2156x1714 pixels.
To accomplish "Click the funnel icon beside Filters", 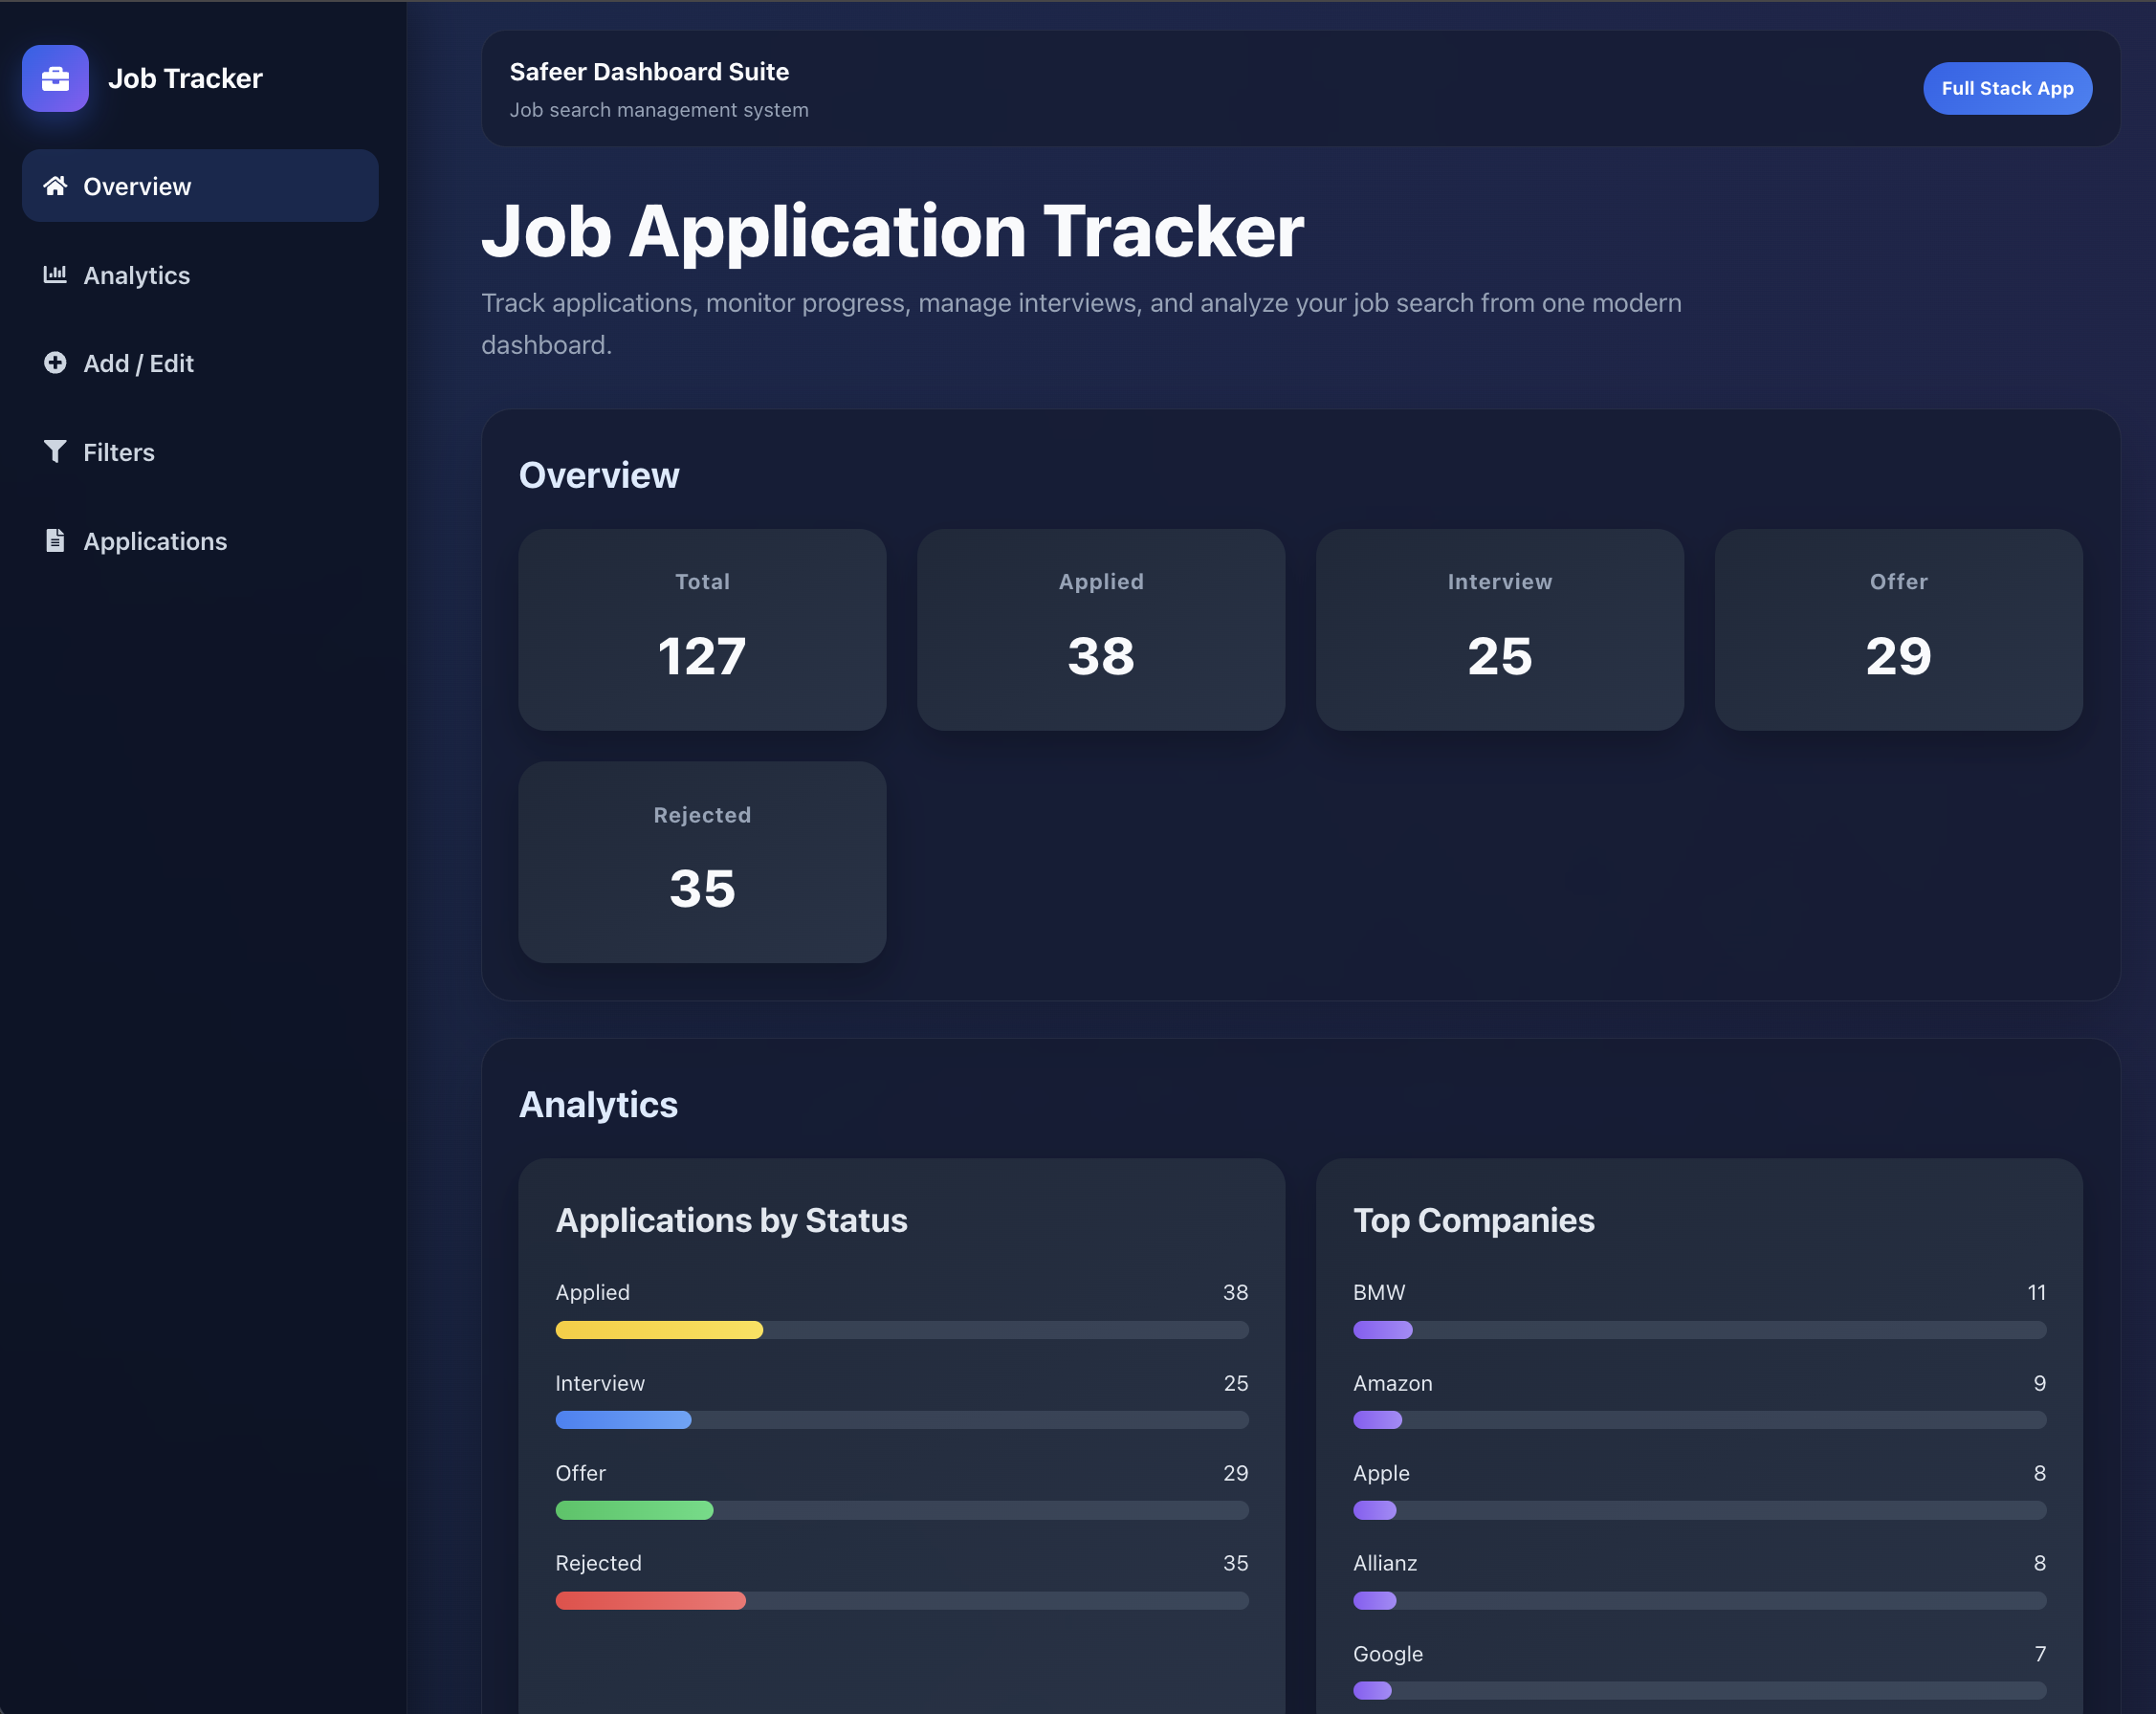I will [55, 452].
